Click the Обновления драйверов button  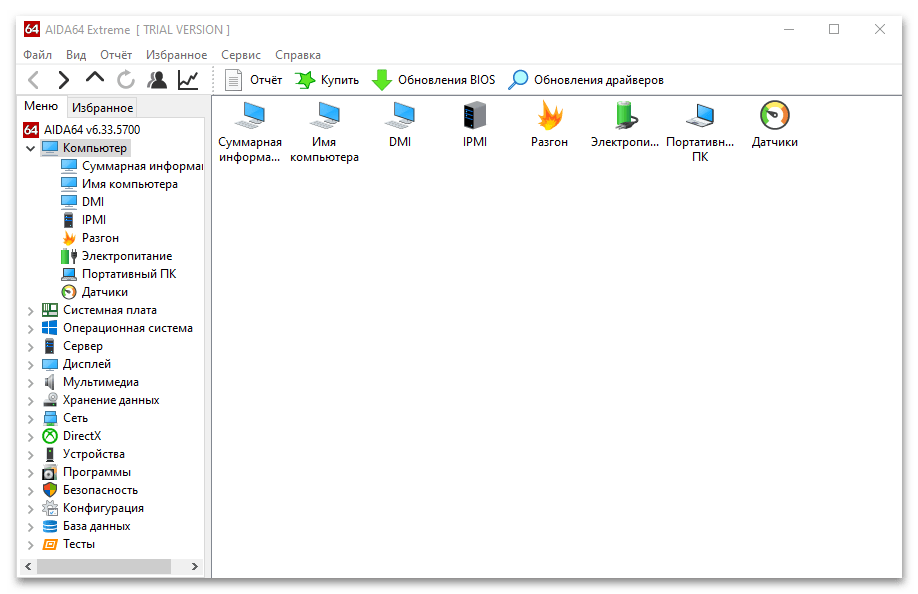pos(586,80)
